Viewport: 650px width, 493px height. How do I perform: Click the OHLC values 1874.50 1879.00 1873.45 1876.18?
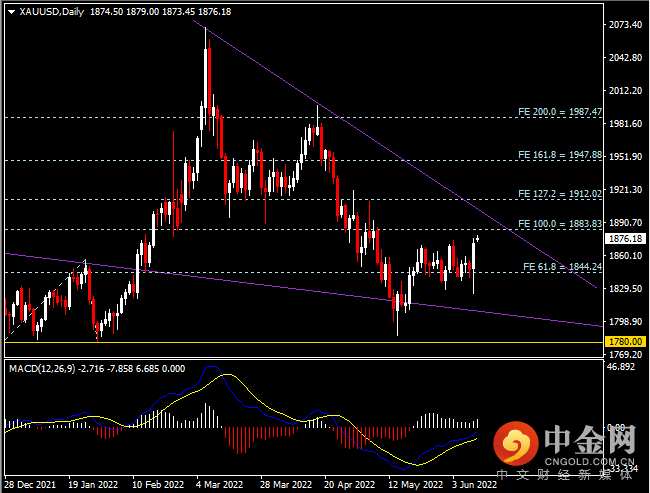160,12
